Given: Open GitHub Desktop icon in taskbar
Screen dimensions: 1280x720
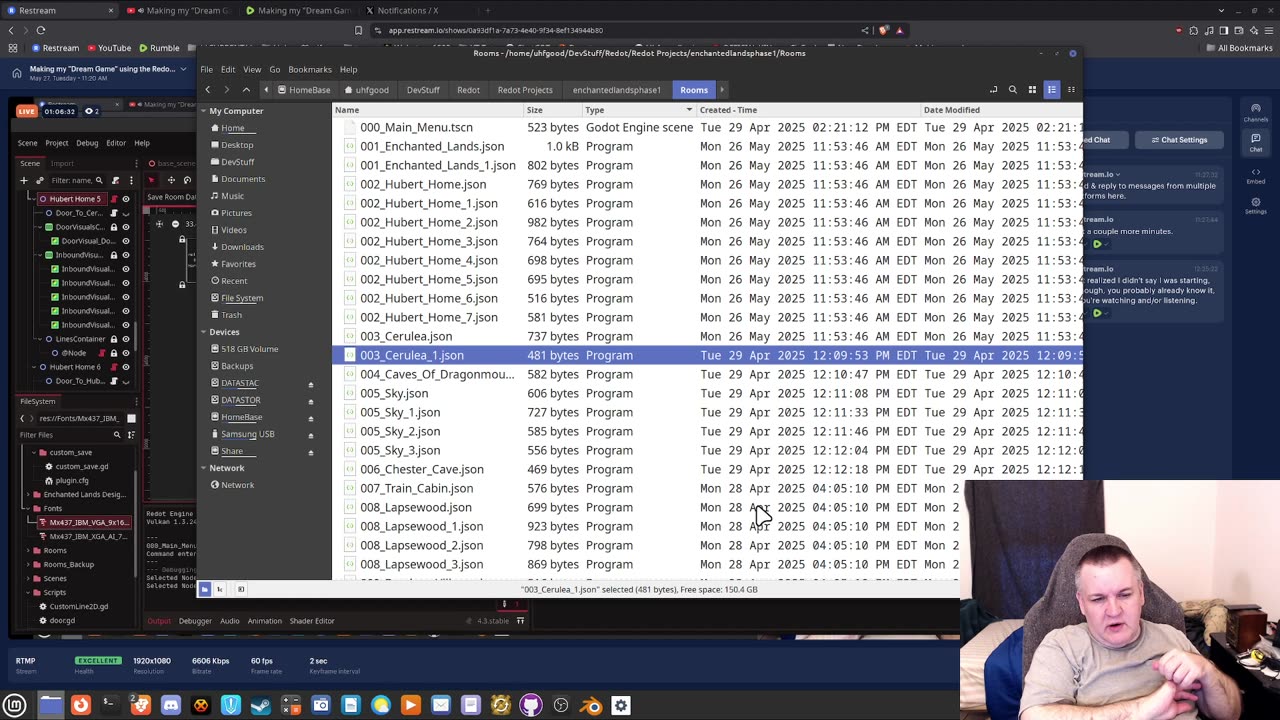Looking at the screenshot, I should [x=531, y=705].
